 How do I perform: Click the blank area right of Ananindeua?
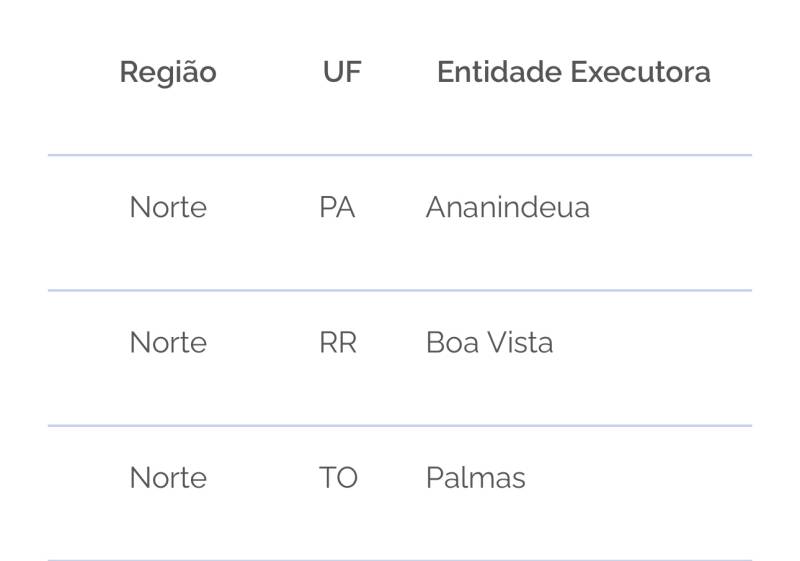[x=671, y=208]
